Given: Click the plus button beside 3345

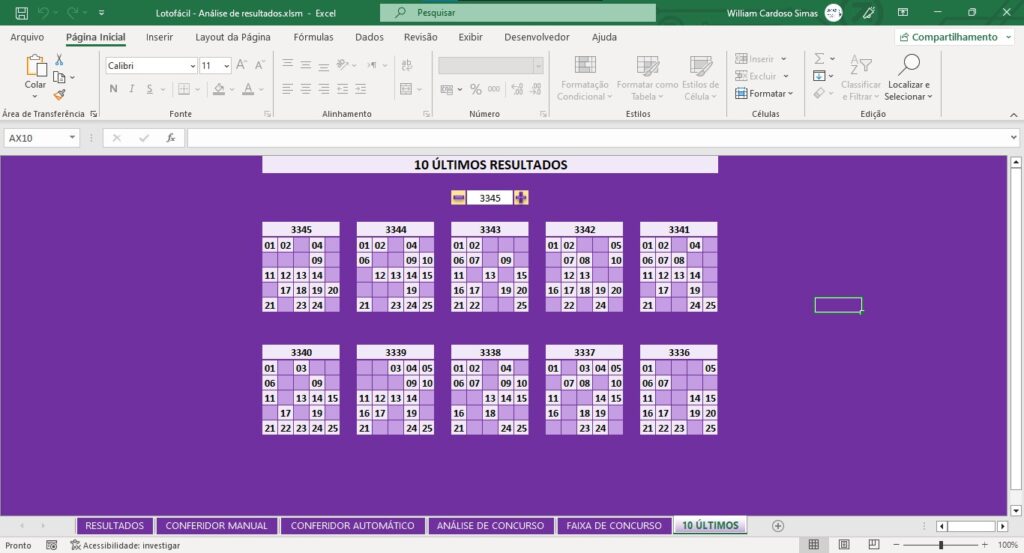Looking at the screenshot, I should click(521, 198).
